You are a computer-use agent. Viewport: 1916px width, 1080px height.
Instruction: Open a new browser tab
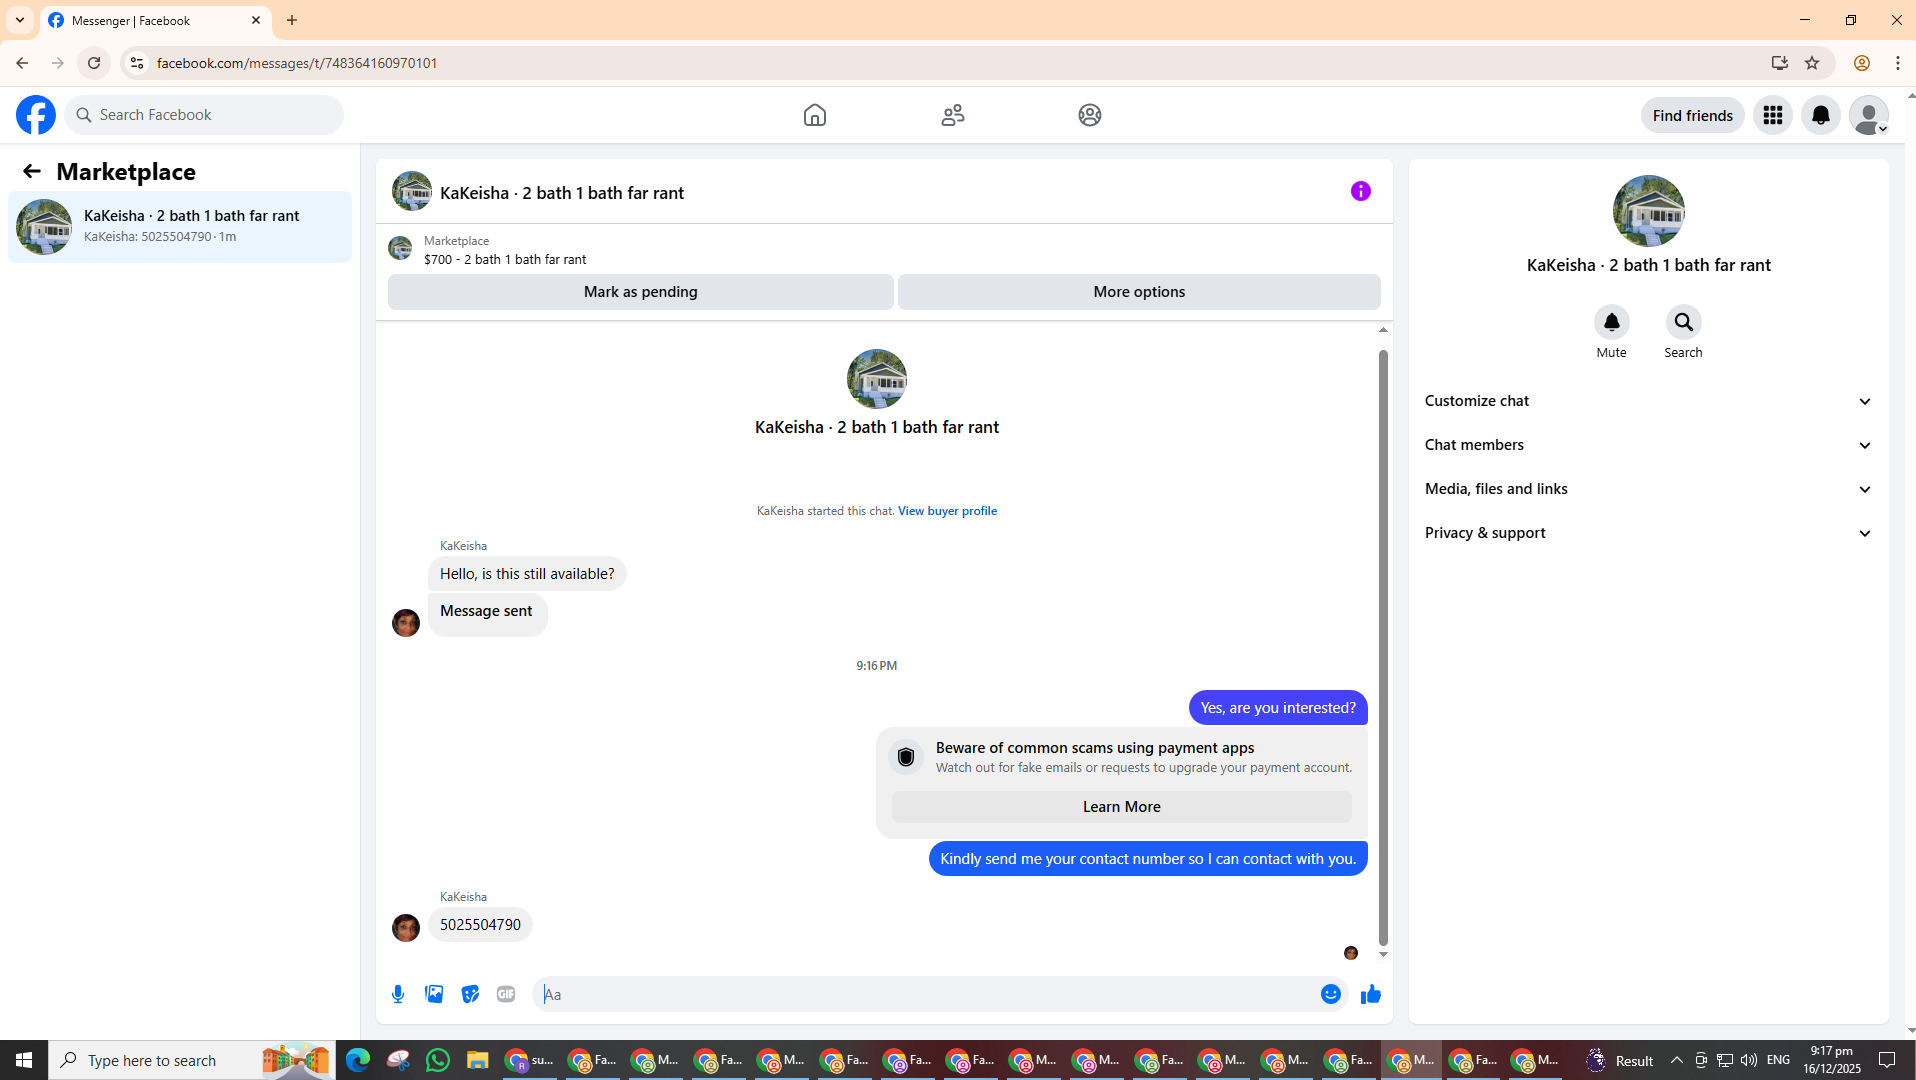pyautogui.click(x=292, y=20)
